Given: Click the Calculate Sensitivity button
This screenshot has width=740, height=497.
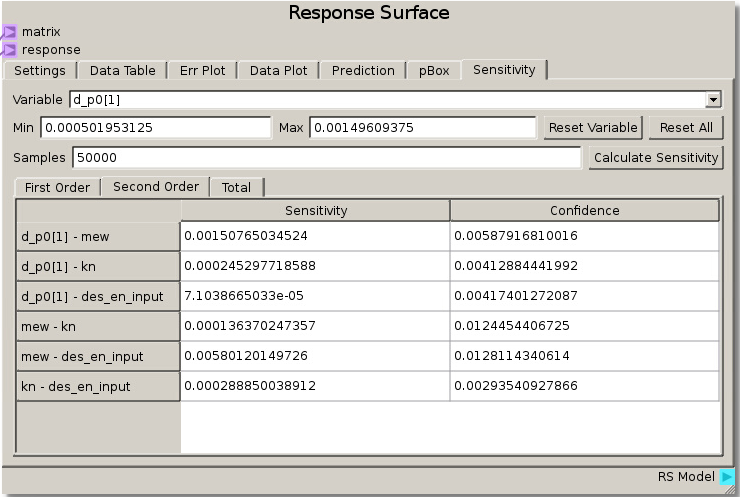Looking at the screenshot, I should coord(655,158).
